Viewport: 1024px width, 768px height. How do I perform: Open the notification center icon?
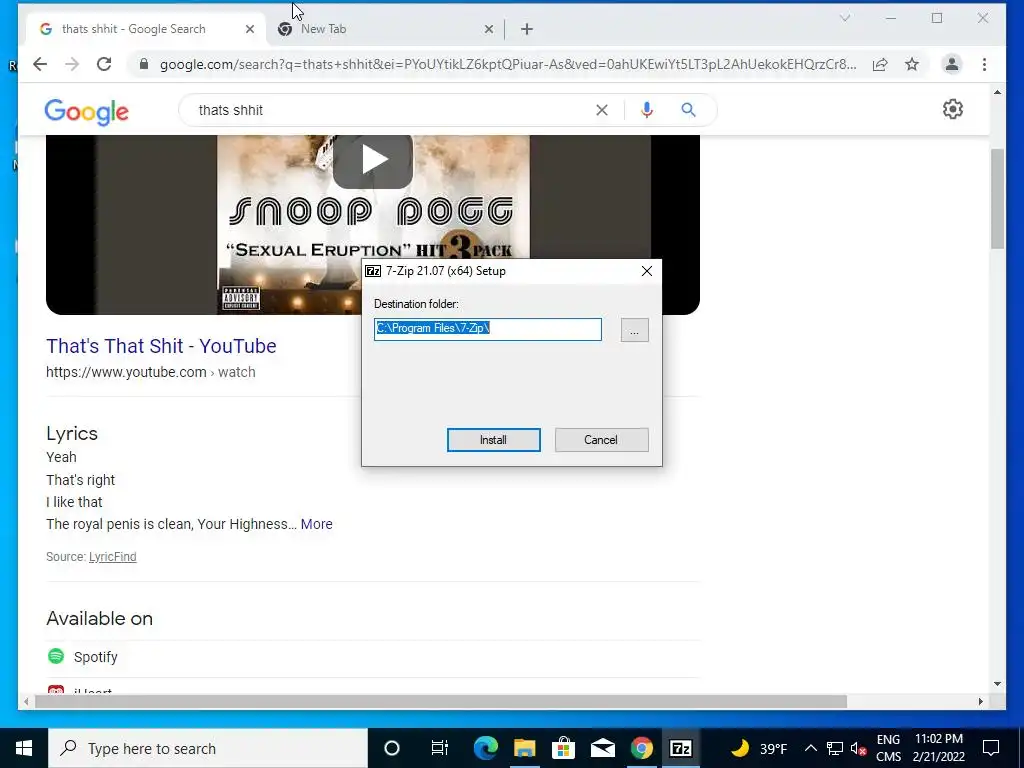991,748
